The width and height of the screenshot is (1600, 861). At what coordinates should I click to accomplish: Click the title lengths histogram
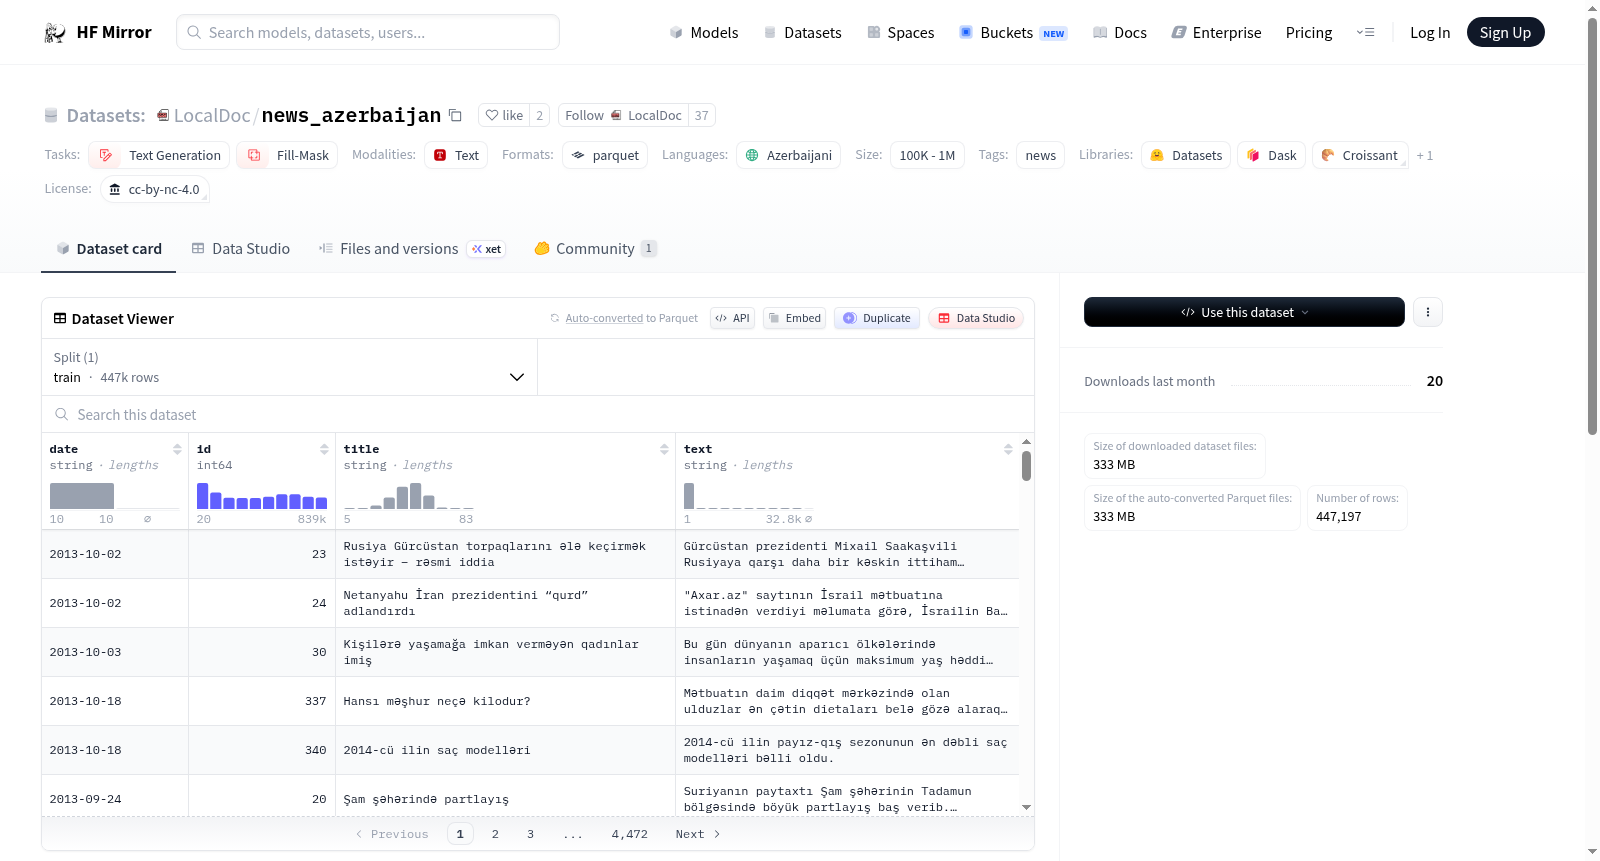tap(409, 496)
